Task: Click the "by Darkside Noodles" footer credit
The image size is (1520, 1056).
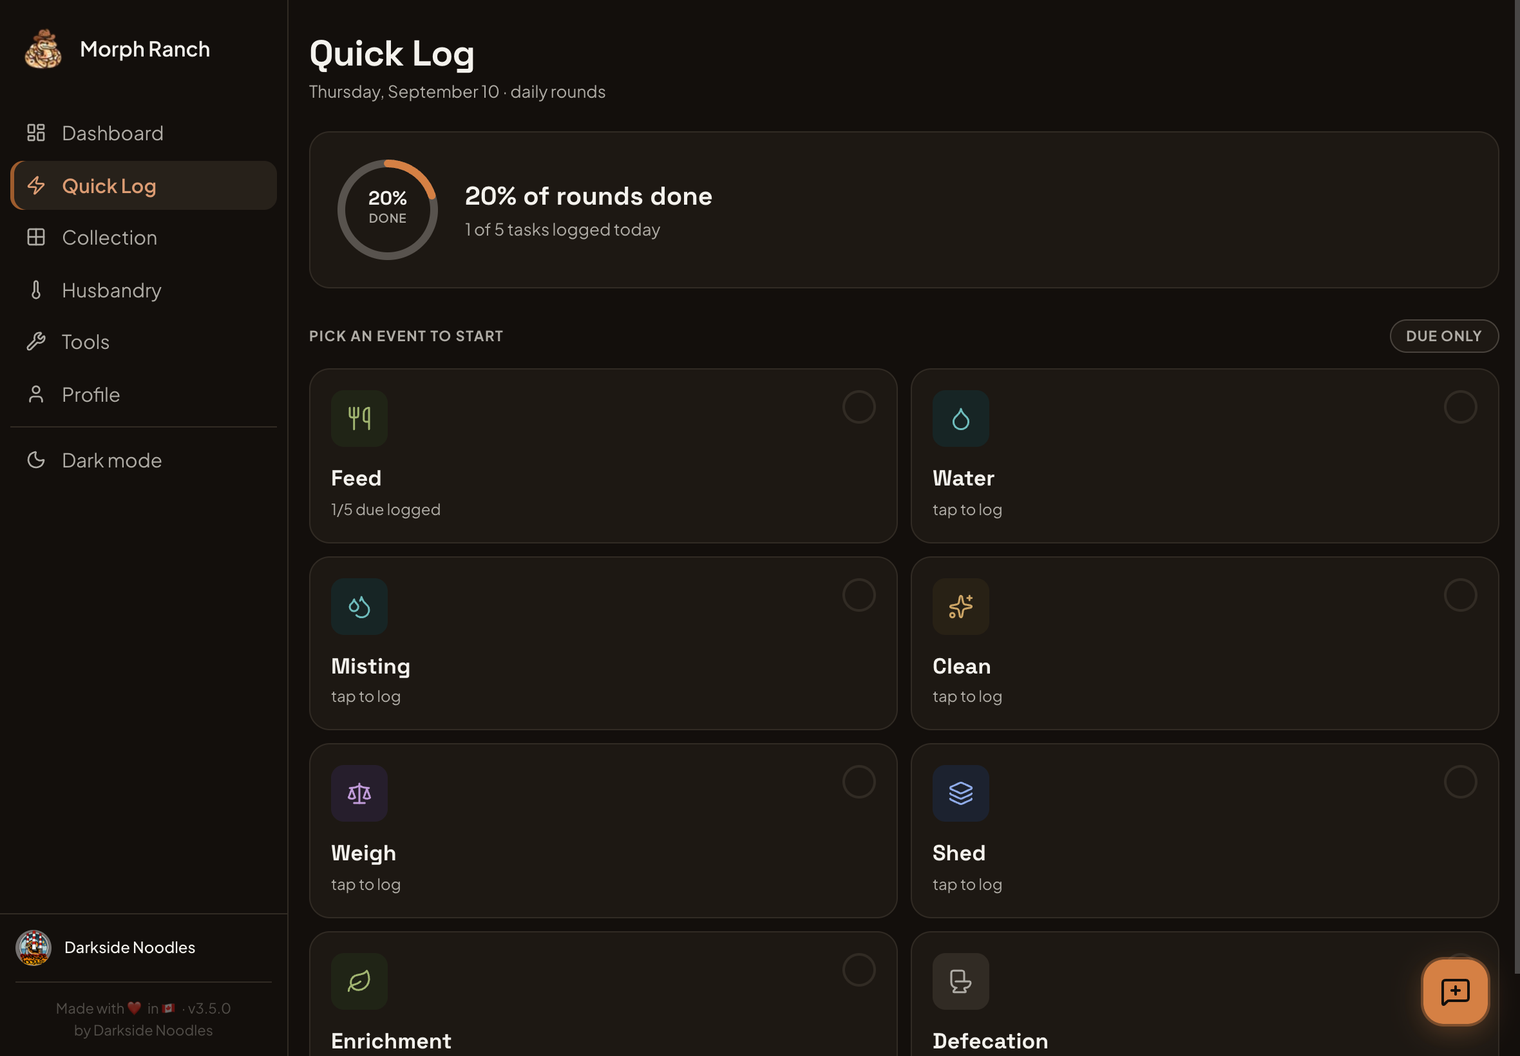Action: 143,1030
